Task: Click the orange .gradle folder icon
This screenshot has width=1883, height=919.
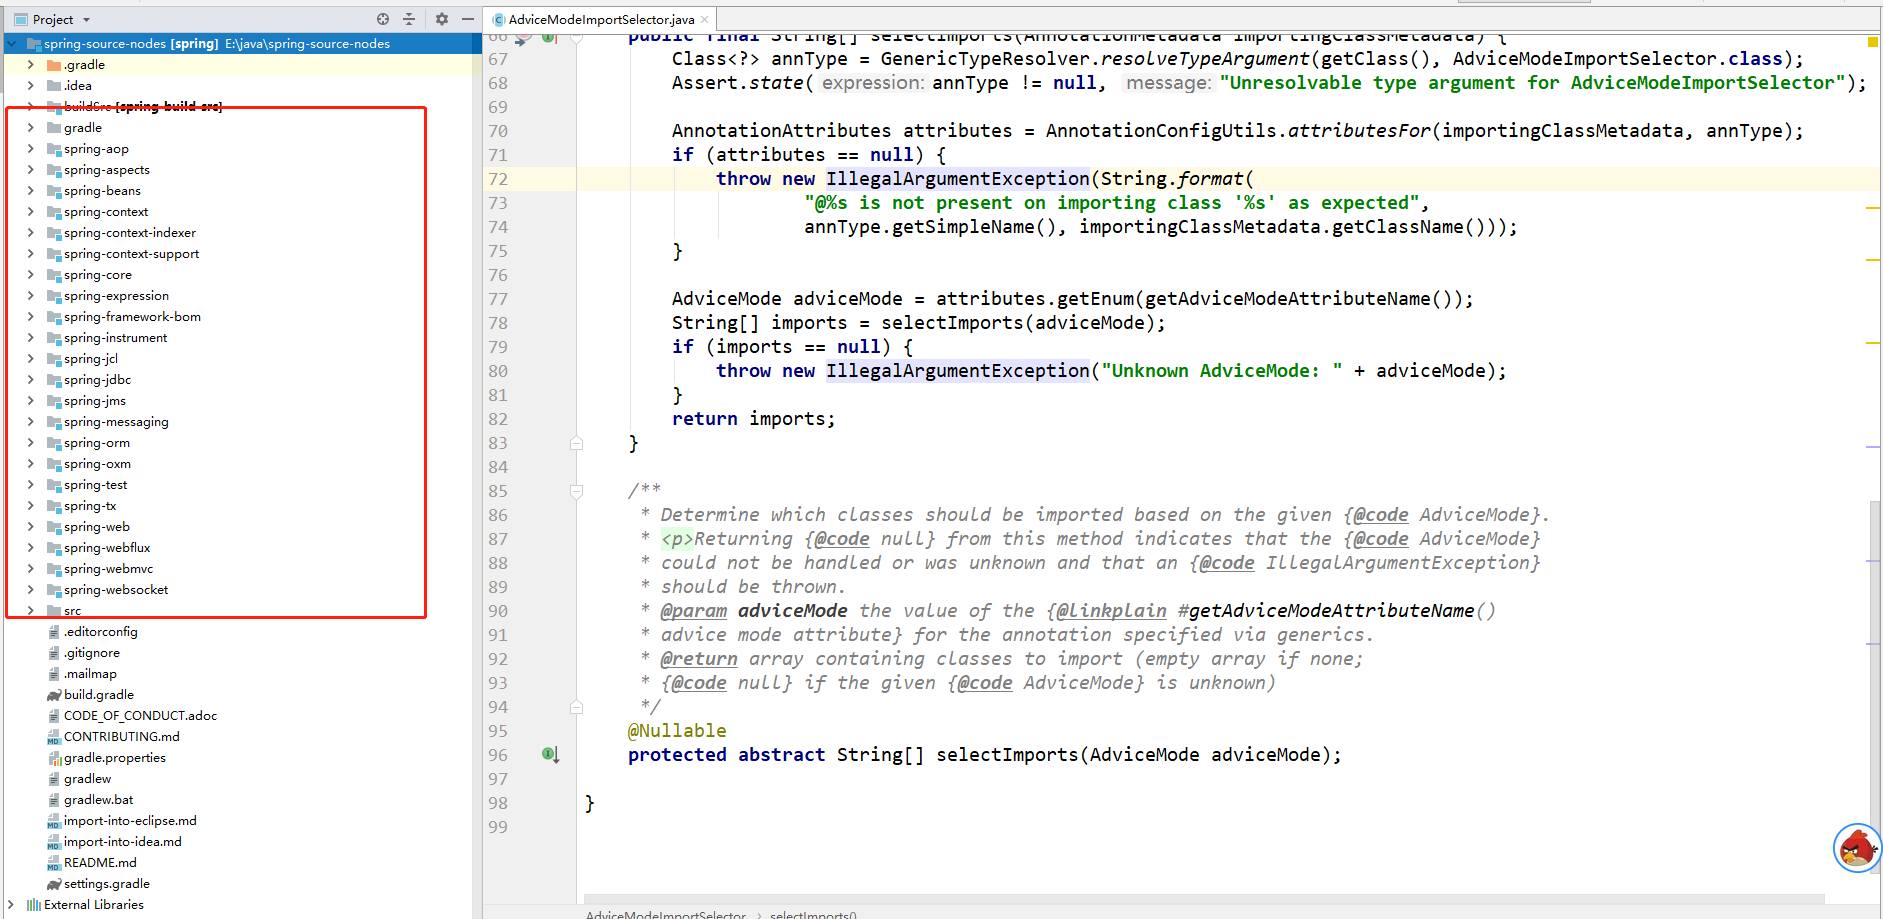Action: [54, 65]
